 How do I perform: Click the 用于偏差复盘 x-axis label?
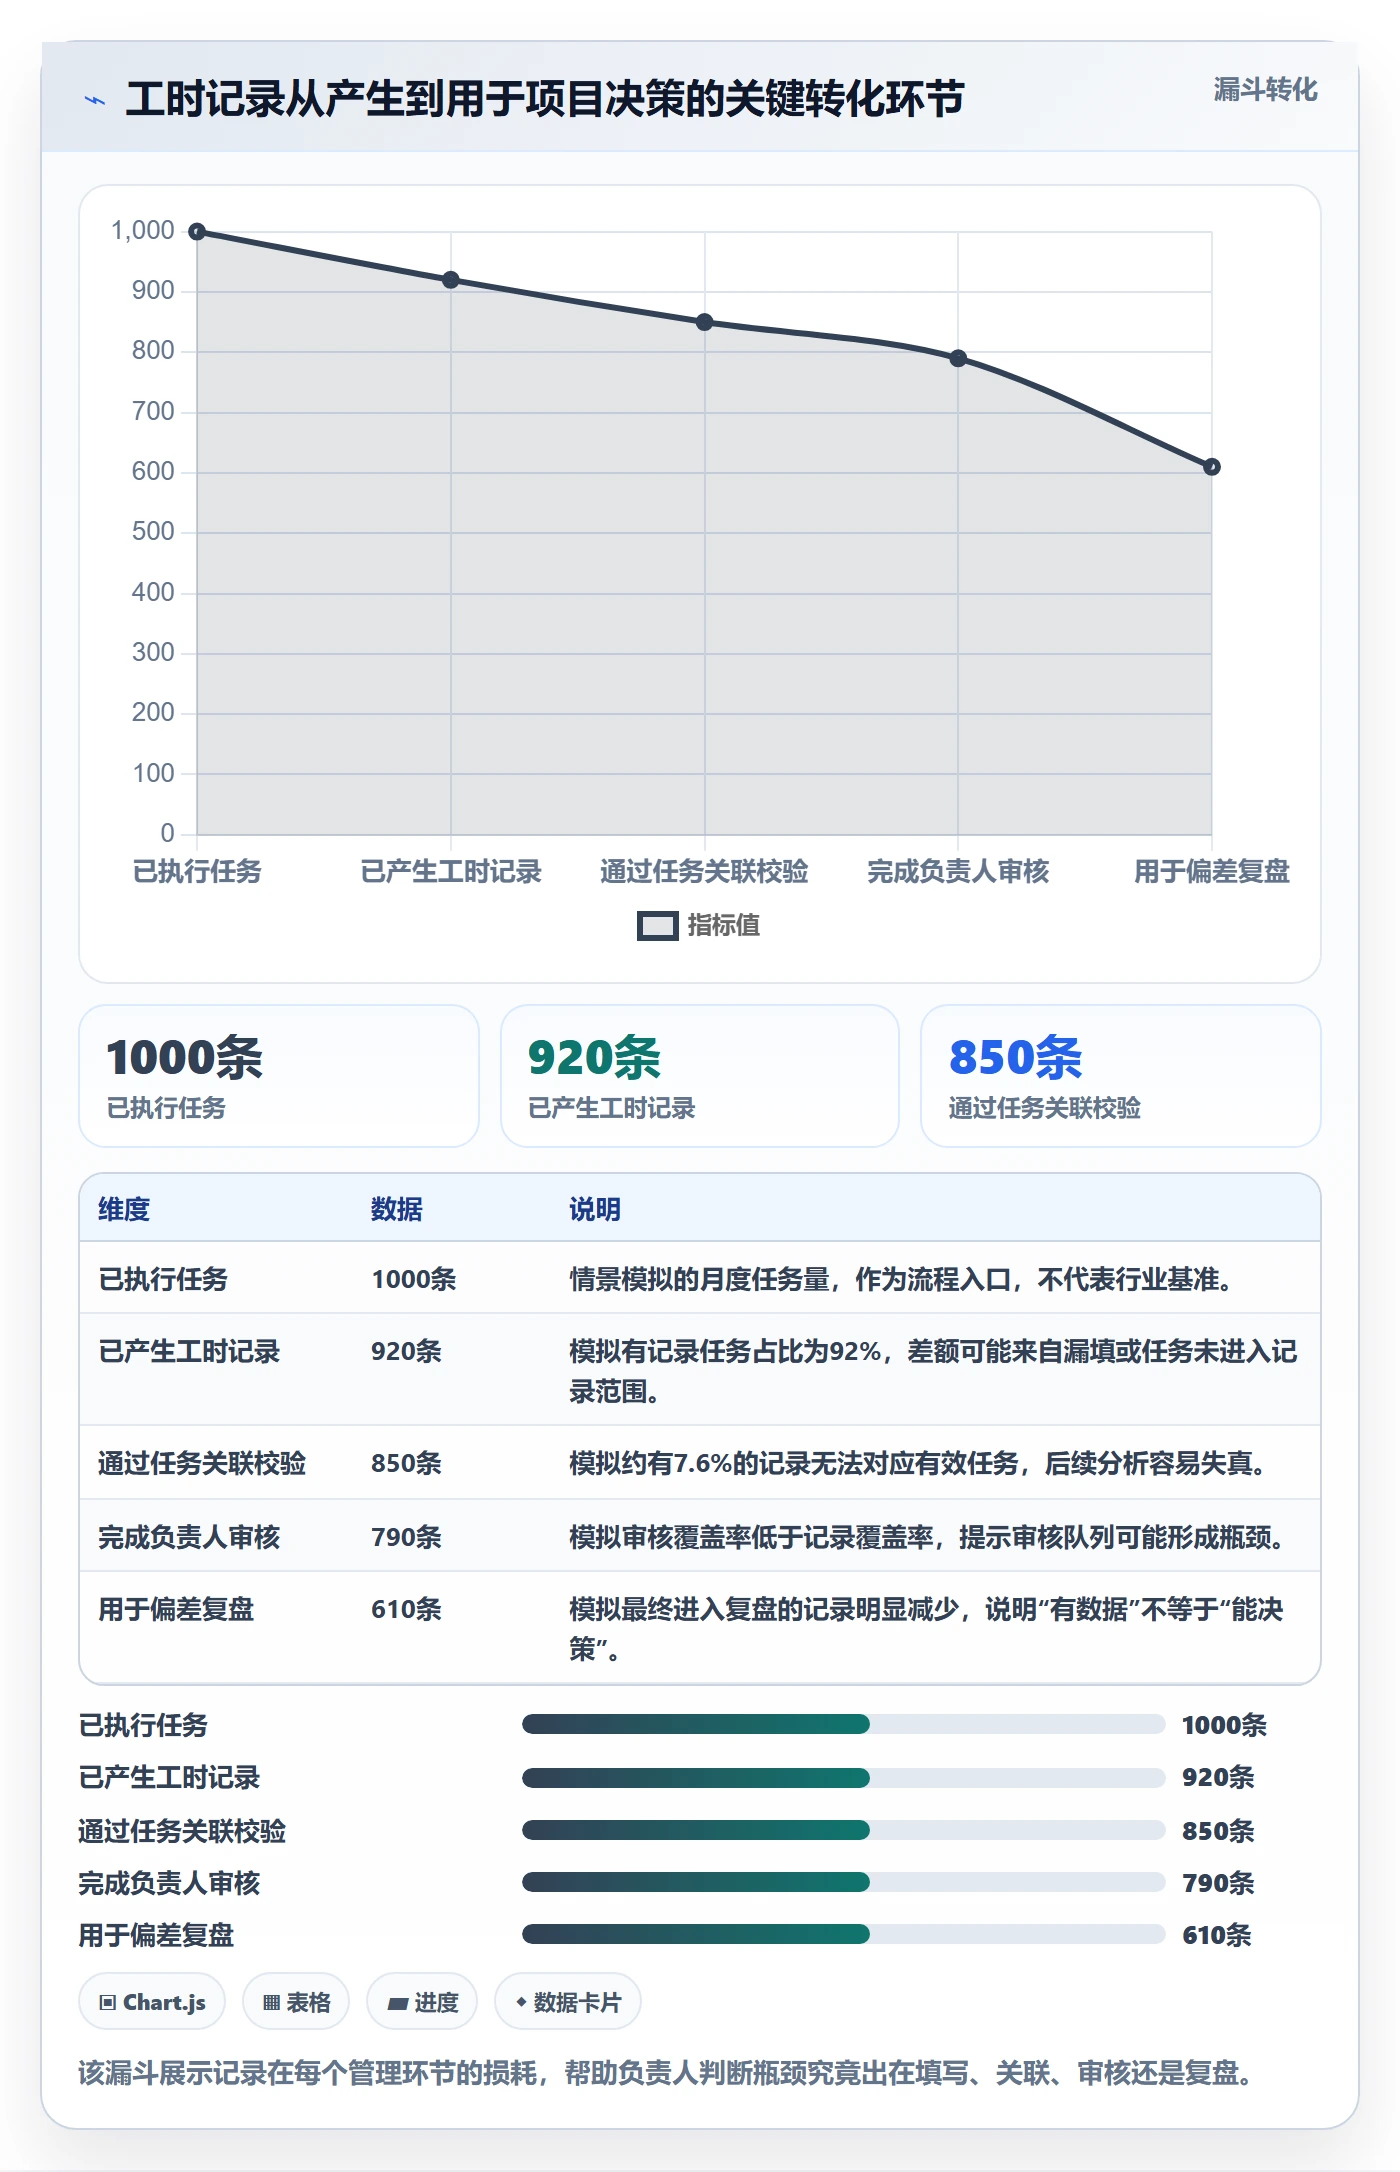(1212, 872)
